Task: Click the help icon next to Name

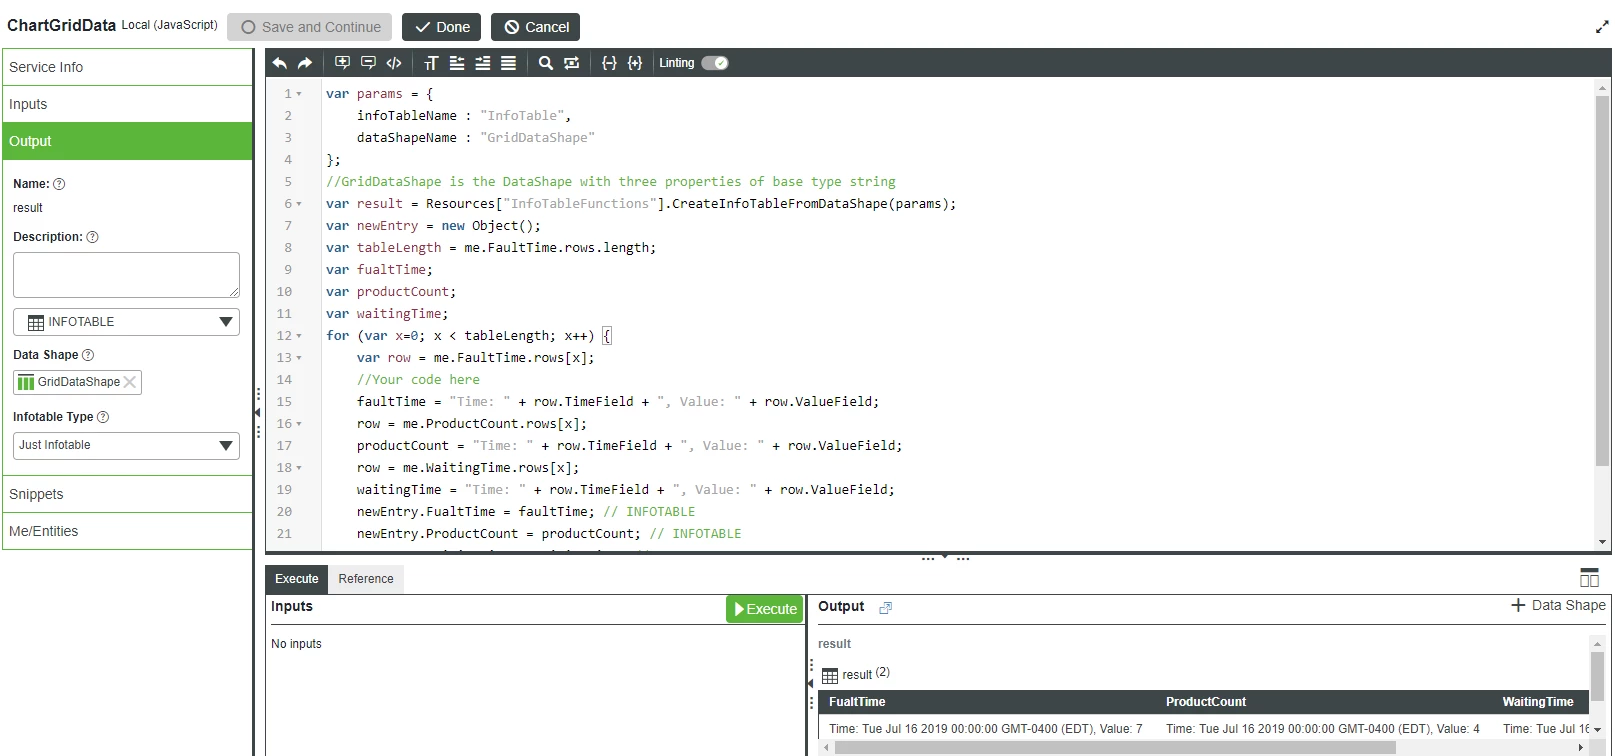Action: point(59,184)
